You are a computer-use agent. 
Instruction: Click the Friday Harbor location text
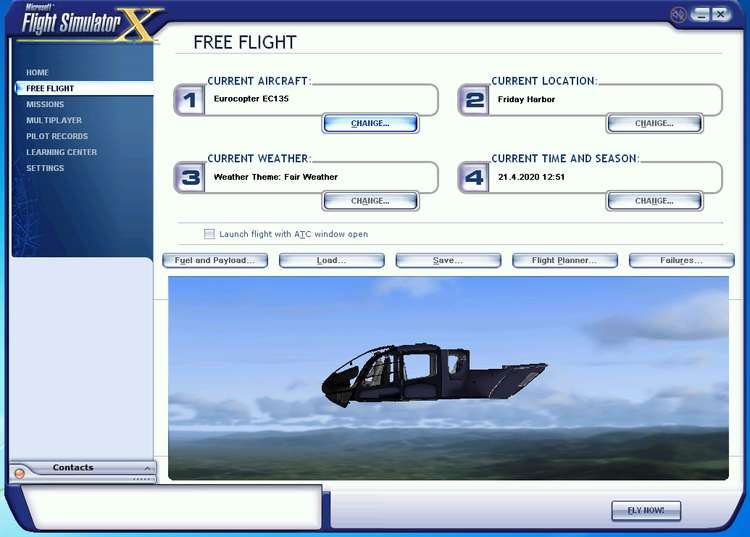tap(526, 99)
